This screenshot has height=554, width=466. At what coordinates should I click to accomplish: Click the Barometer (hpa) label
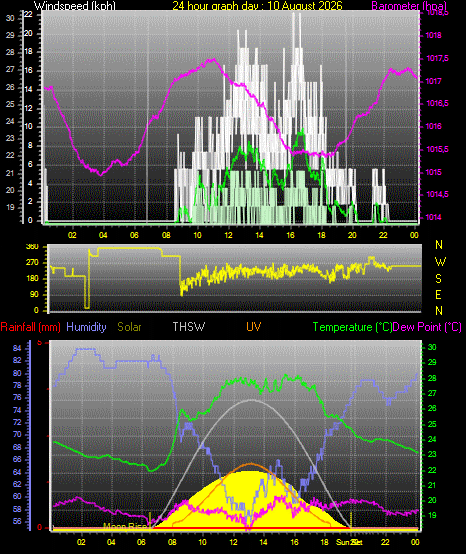pyautogui.click(x=409, y=6)
